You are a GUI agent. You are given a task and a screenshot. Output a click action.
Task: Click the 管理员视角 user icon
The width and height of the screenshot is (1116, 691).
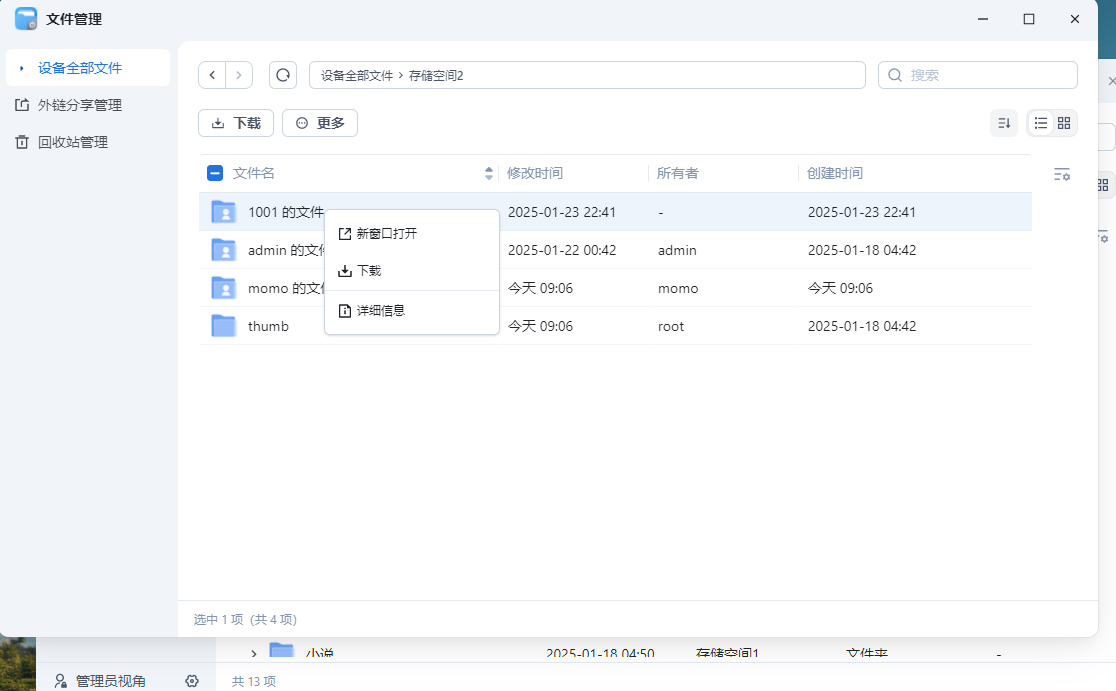pos(60,681)
